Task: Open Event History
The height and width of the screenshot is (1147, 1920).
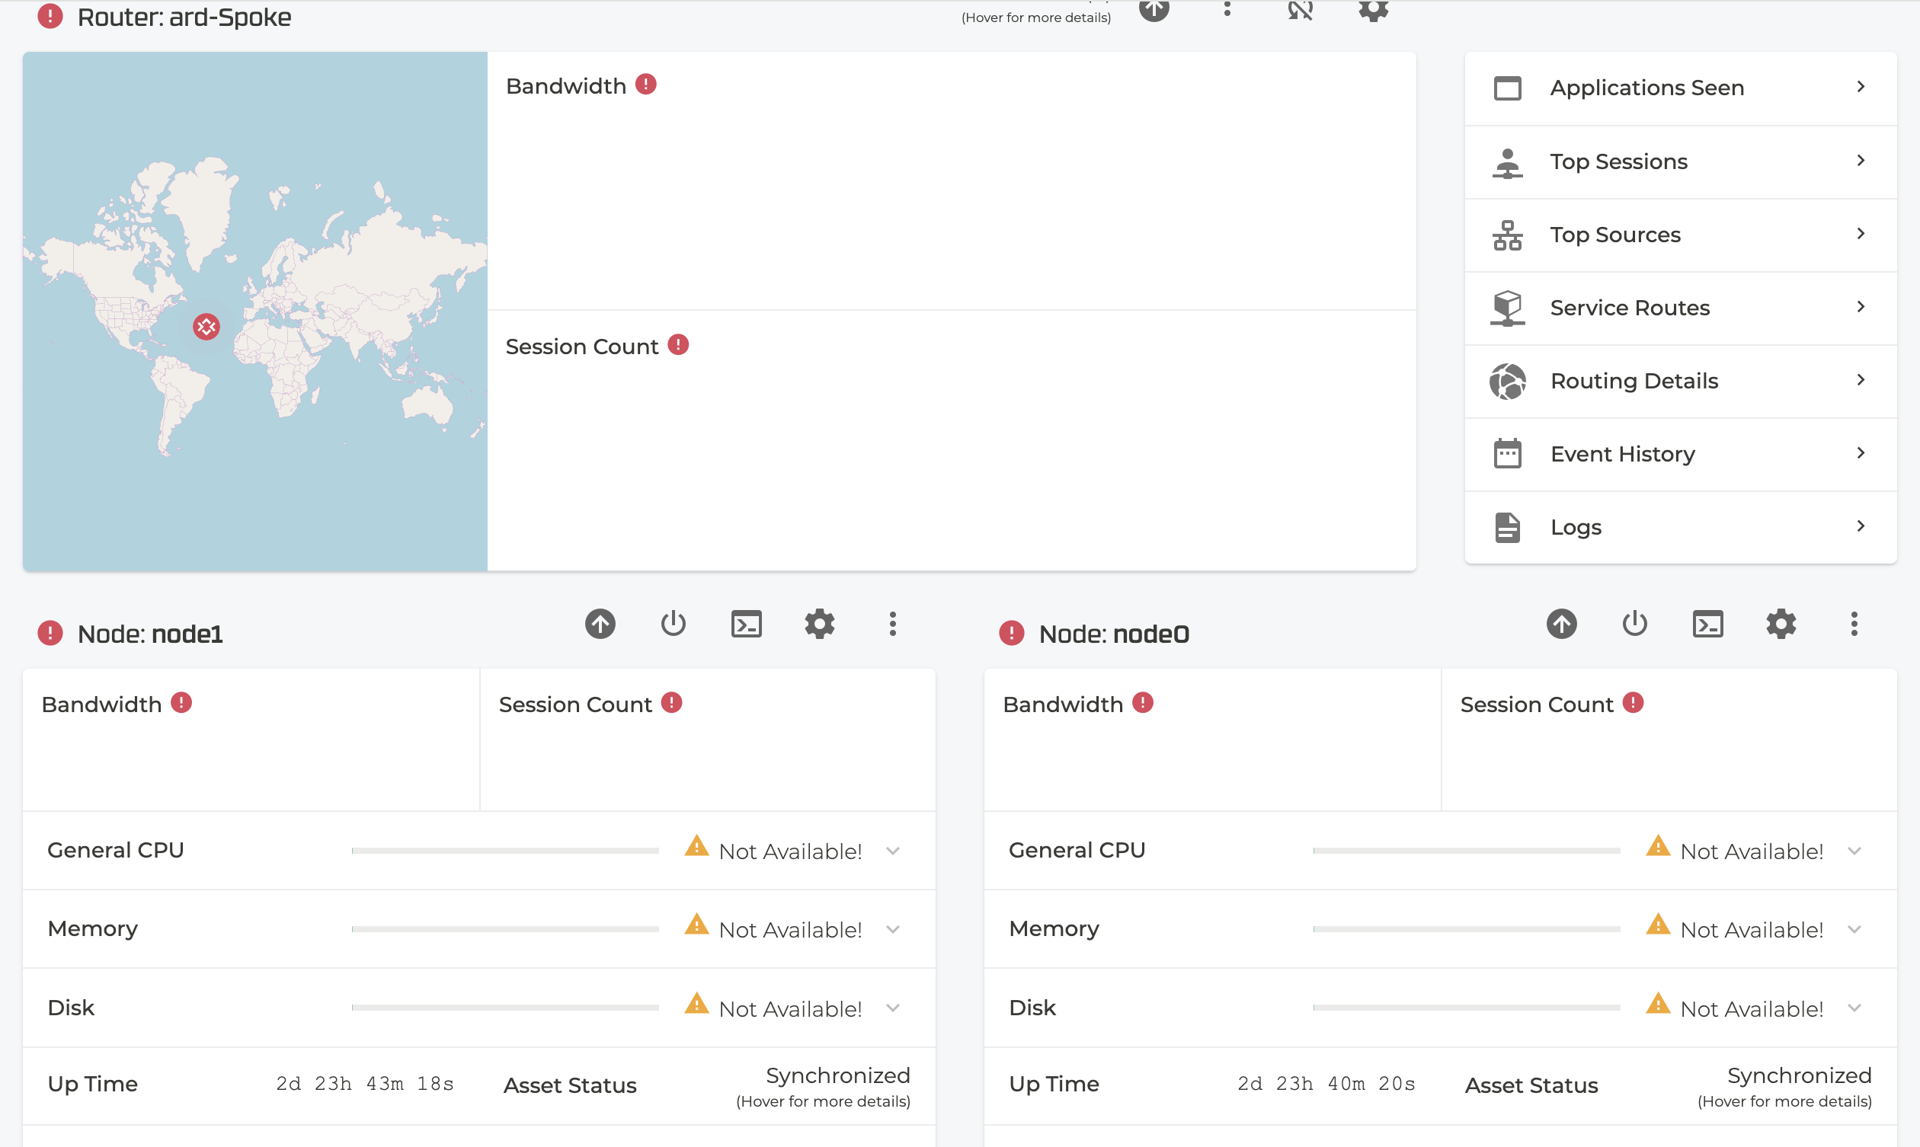Action: click(1680, 454)
